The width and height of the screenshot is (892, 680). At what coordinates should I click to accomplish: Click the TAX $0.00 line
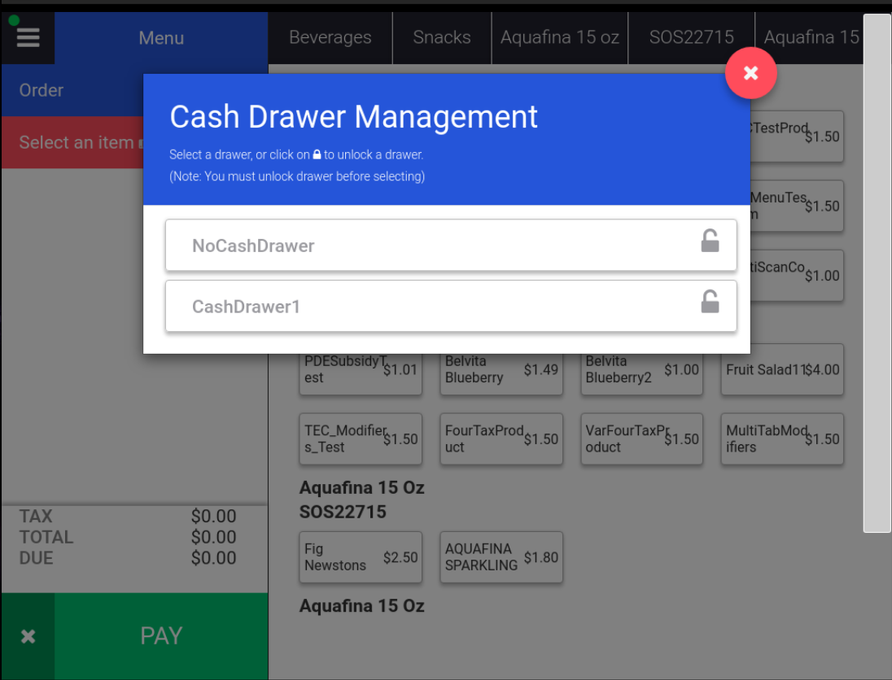coord(127,516)
